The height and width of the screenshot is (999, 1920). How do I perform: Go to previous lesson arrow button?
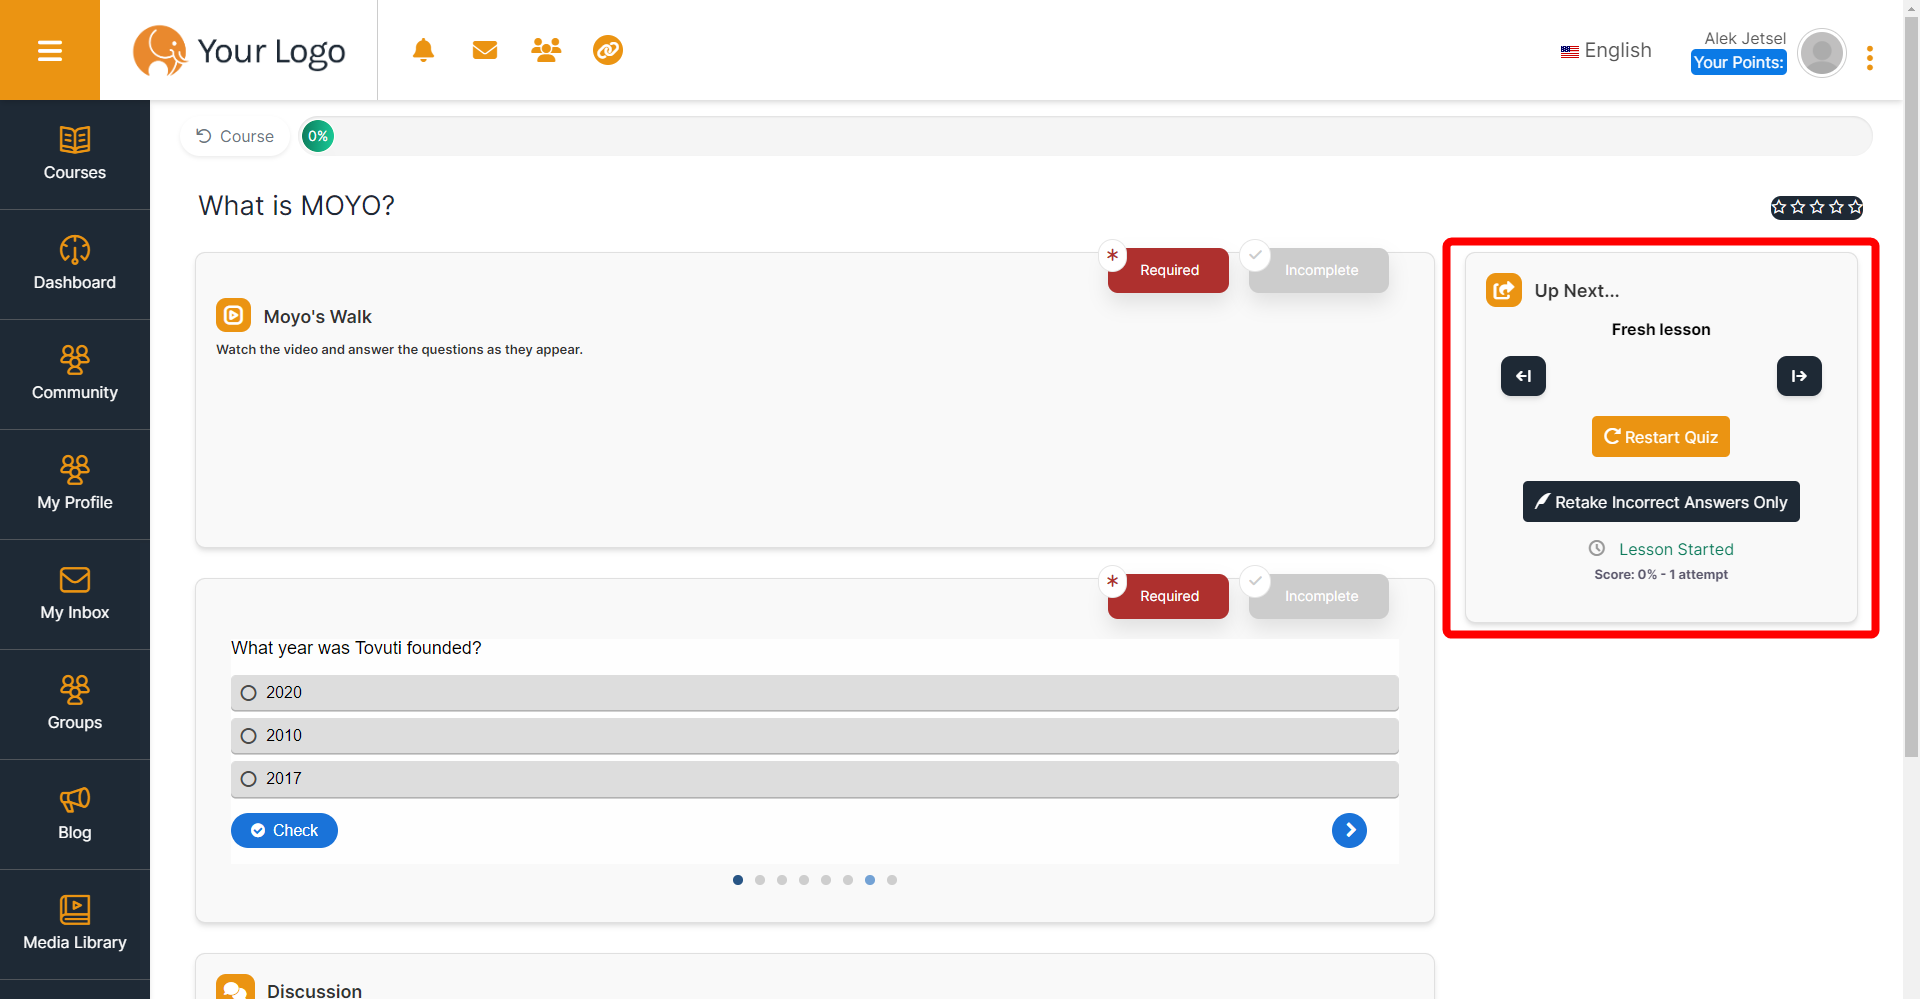point(1523,376)
